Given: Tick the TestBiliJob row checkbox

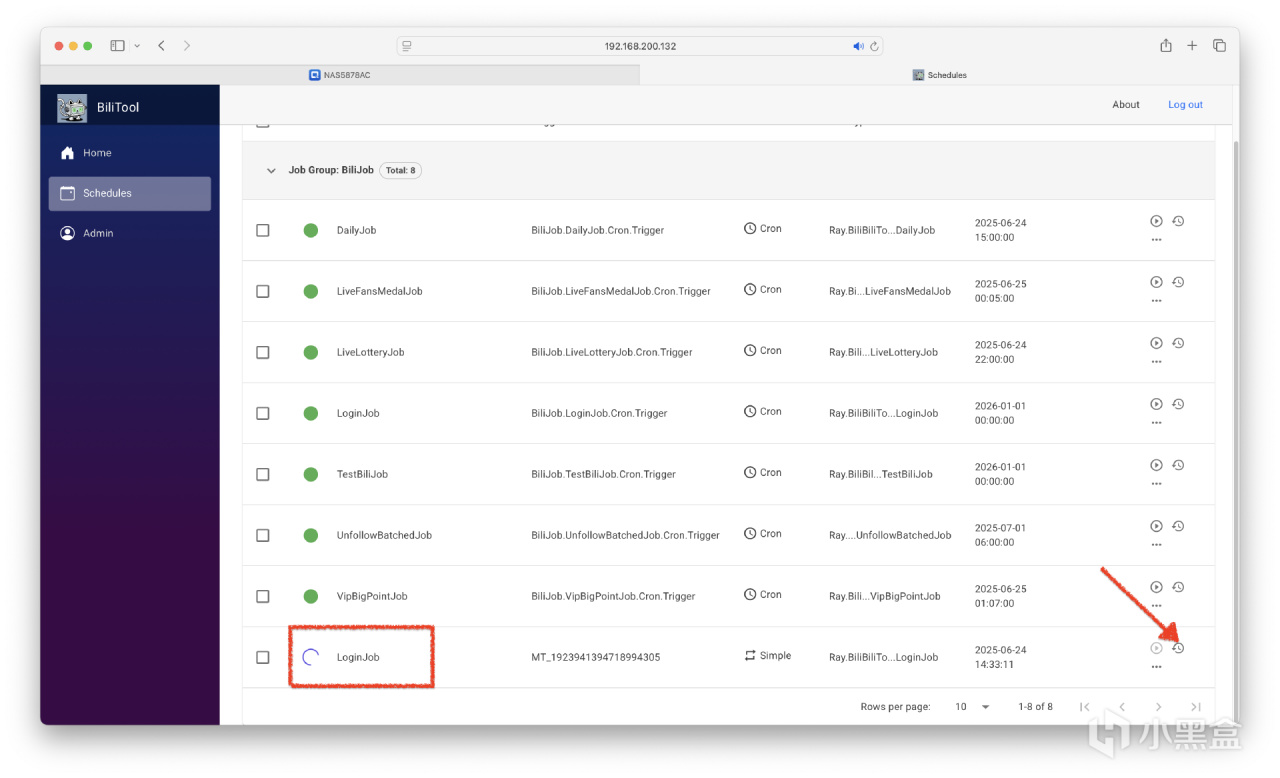Looking at the screenshot, I should point(263,474).
